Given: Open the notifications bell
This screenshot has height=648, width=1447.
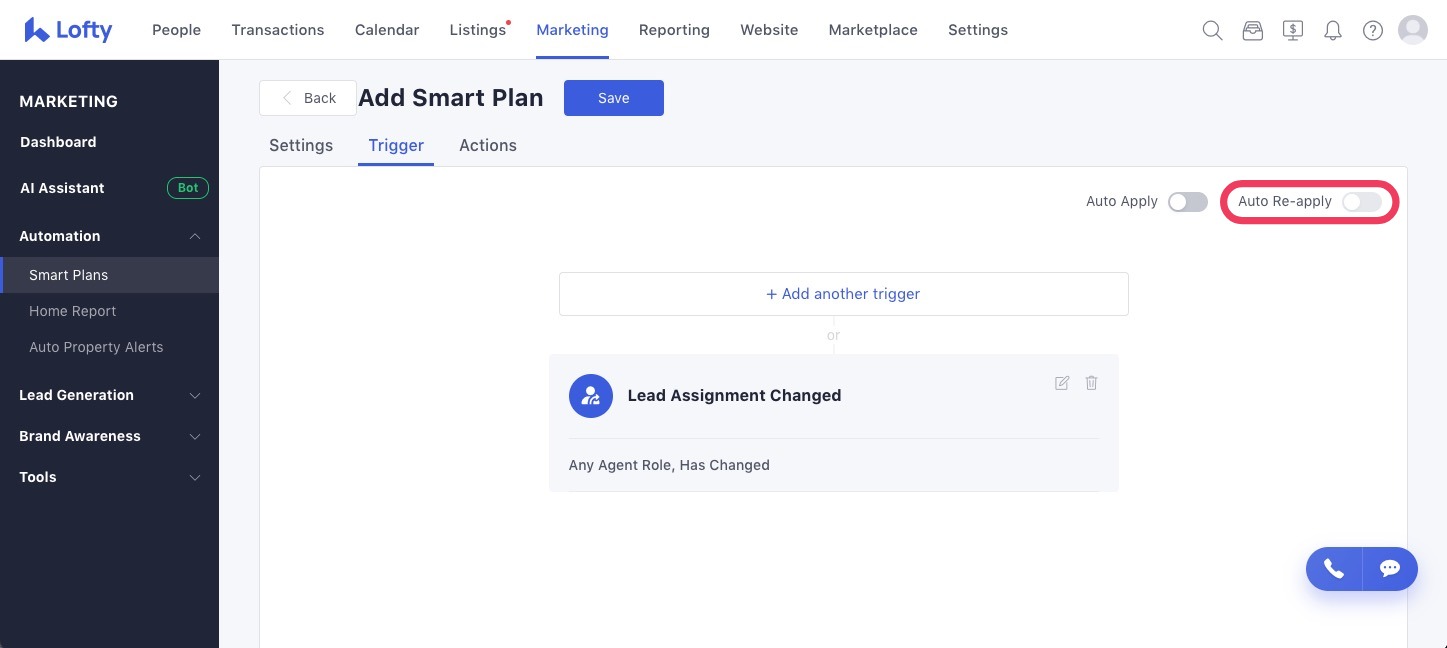Looking at the screenshot, I should pyautogui.click(x=1333, y=30).
